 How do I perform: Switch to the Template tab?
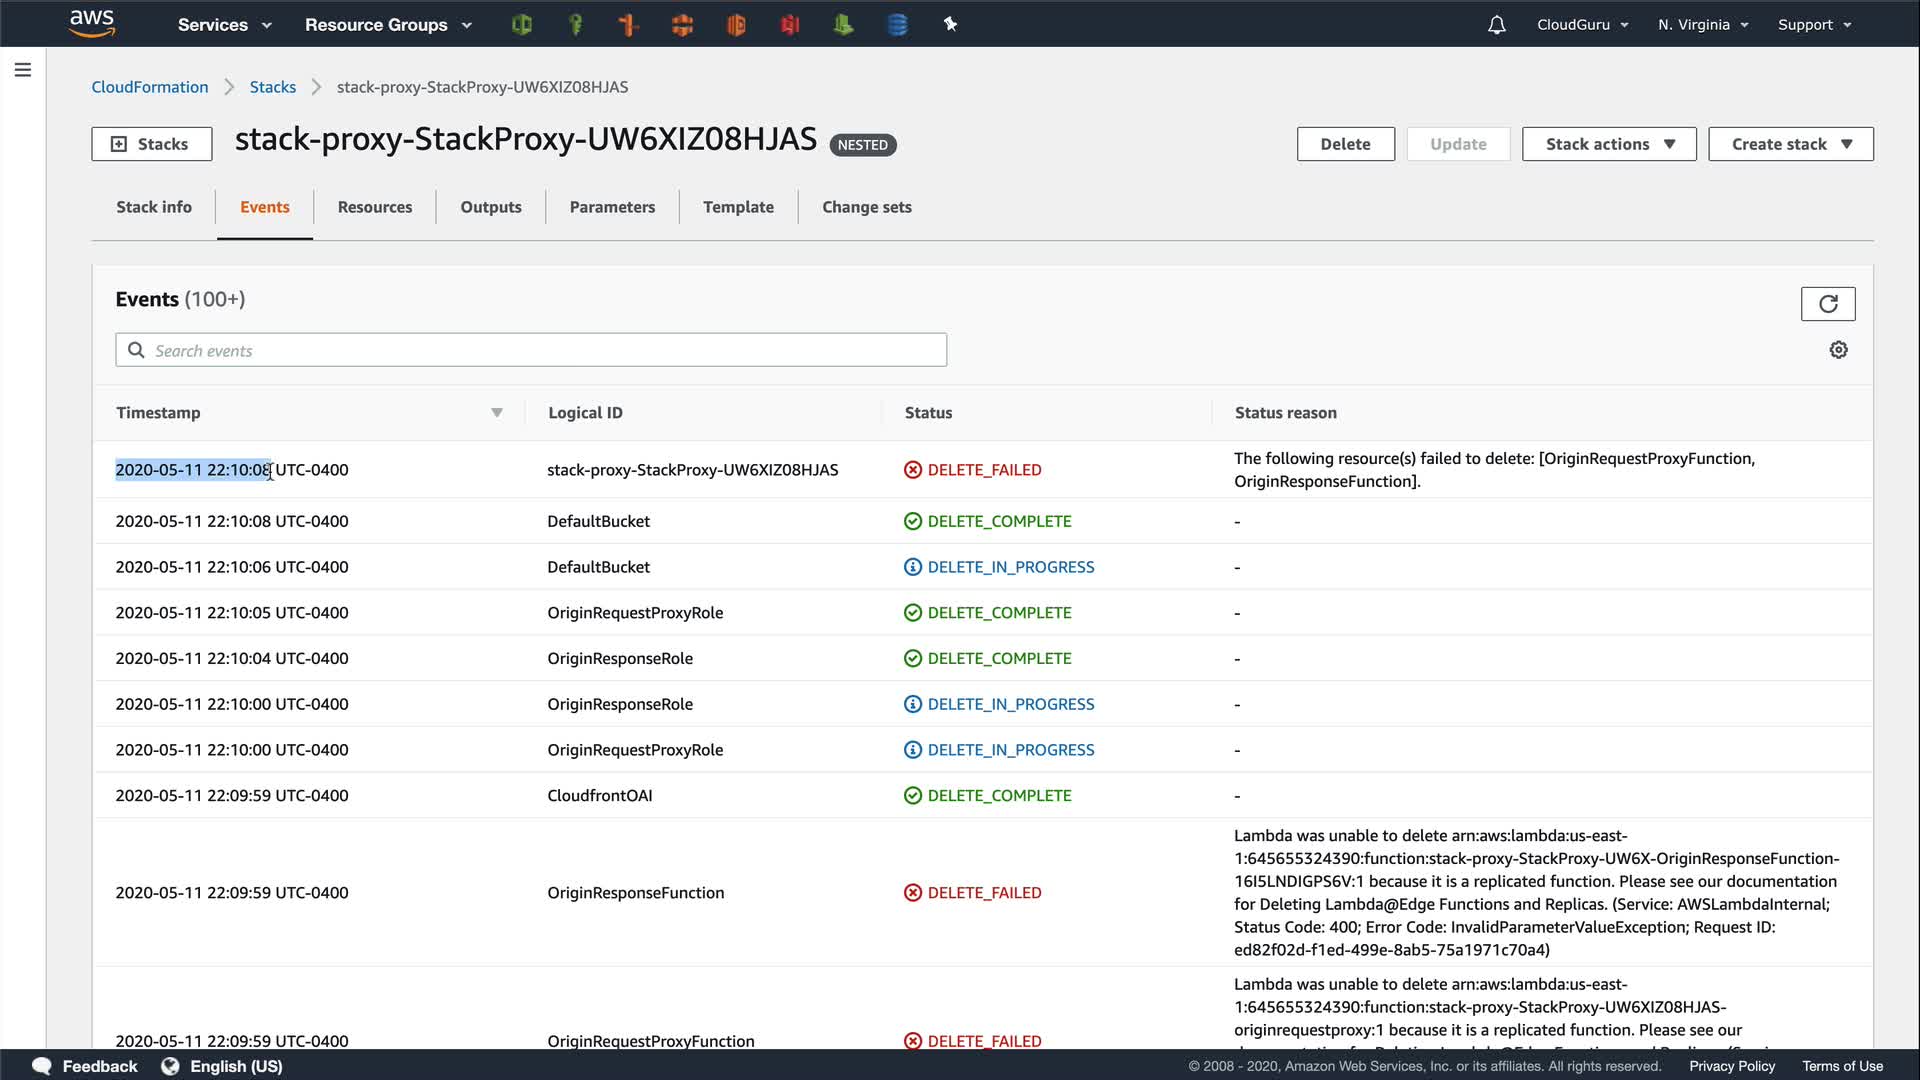(737, 207)
